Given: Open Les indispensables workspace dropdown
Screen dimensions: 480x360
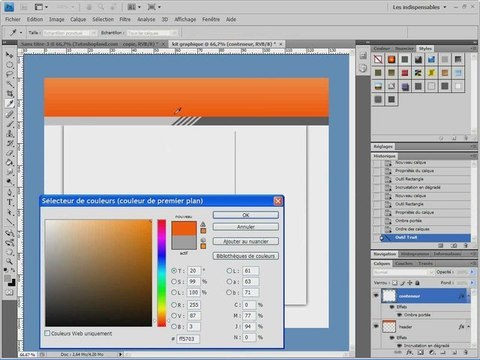Looking at the screenshot, I should tap(419, 7).
